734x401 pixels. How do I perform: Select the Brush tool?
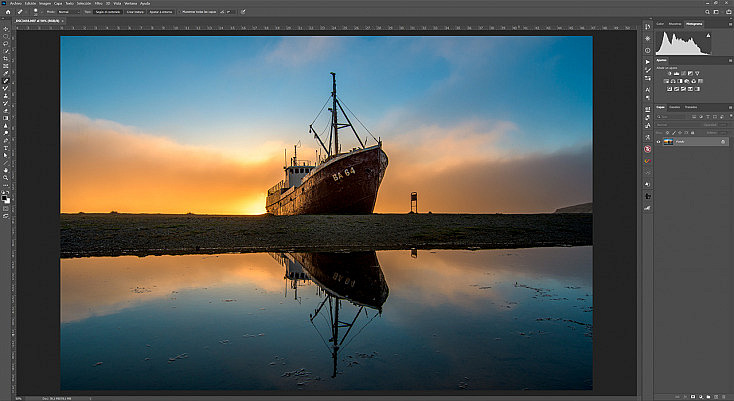click(x=6, y=88)
